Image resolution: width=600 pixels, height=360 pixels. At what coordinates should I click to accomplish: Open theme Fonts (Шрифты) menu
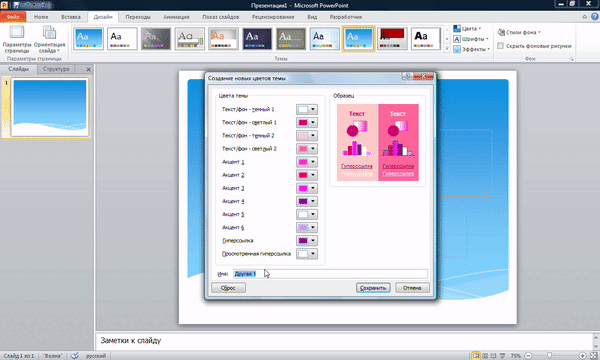click(x=471, y=39)
